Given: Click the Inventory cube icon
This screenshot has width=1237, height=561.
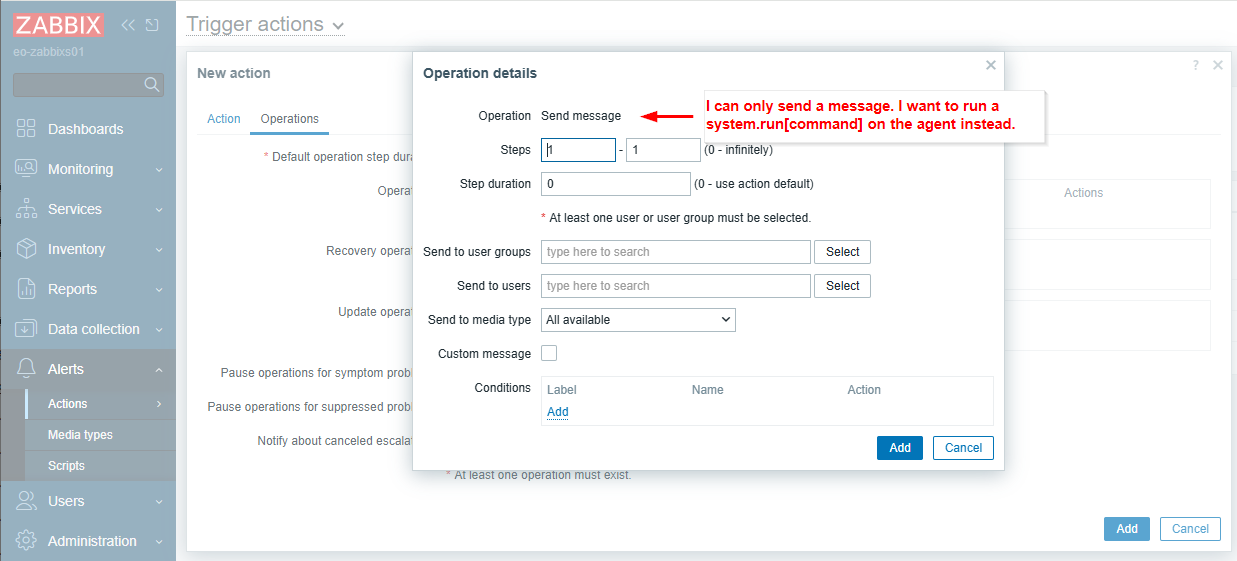Looking at the screenshot, I should (27, 249).
